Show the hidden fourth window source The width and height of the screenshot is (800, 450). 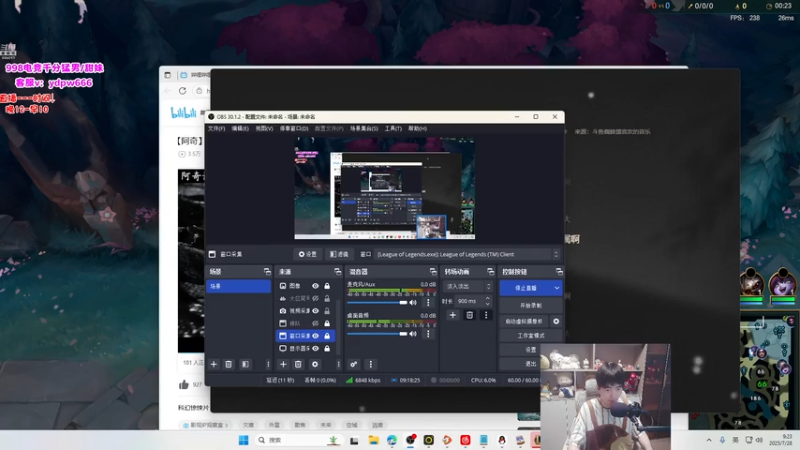(x=315, y=323)
